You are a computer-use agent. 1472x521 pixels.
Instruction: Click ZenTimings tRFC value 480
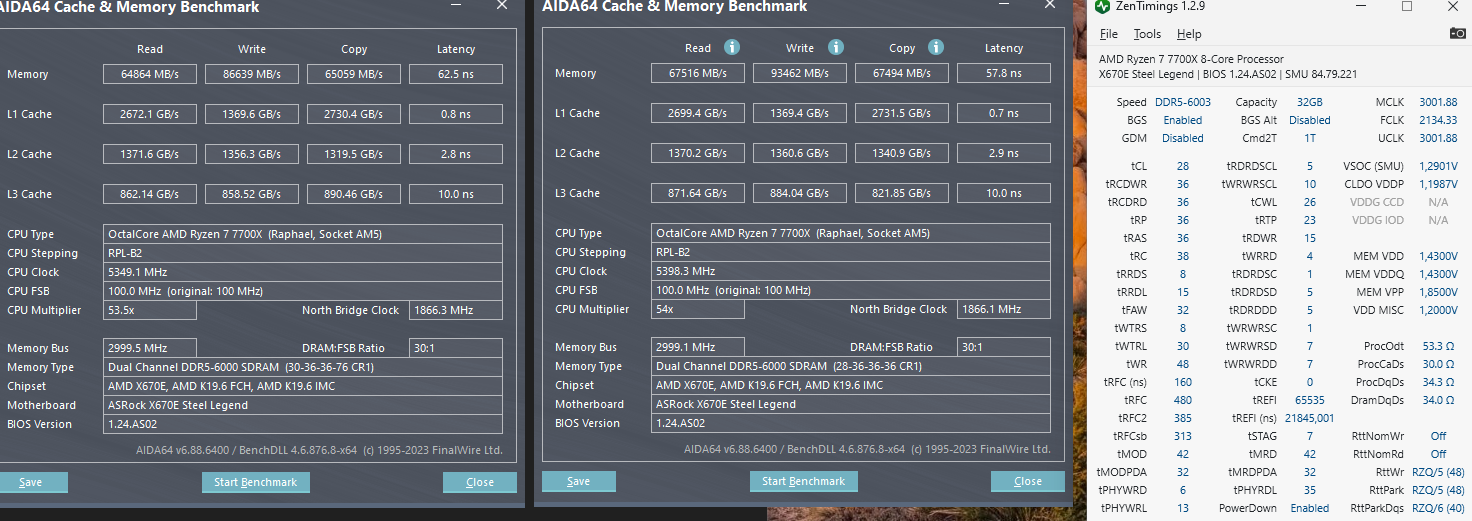(1183, 400)
